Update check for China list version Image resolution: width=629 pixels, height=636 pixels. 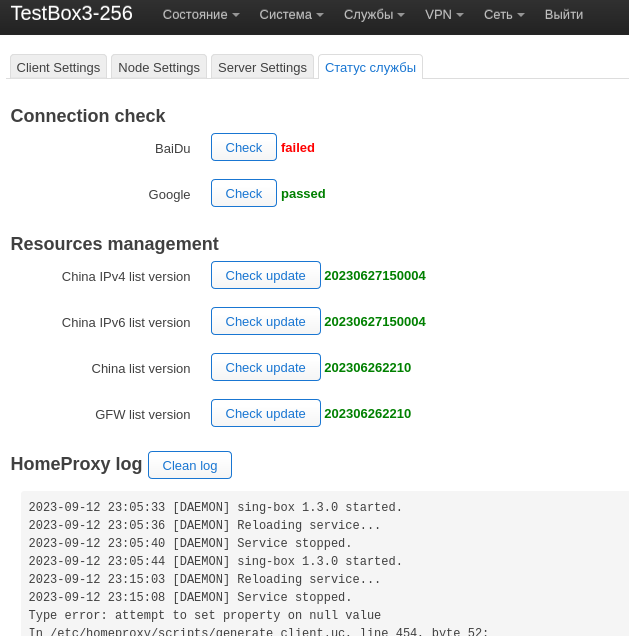pos(265,367)
